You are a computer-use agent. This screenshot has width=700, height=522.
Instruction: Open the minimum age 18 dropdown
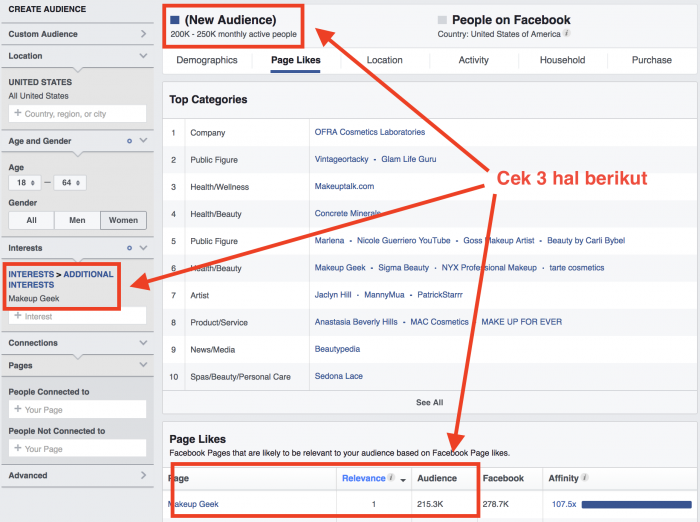tap(23, 183)
